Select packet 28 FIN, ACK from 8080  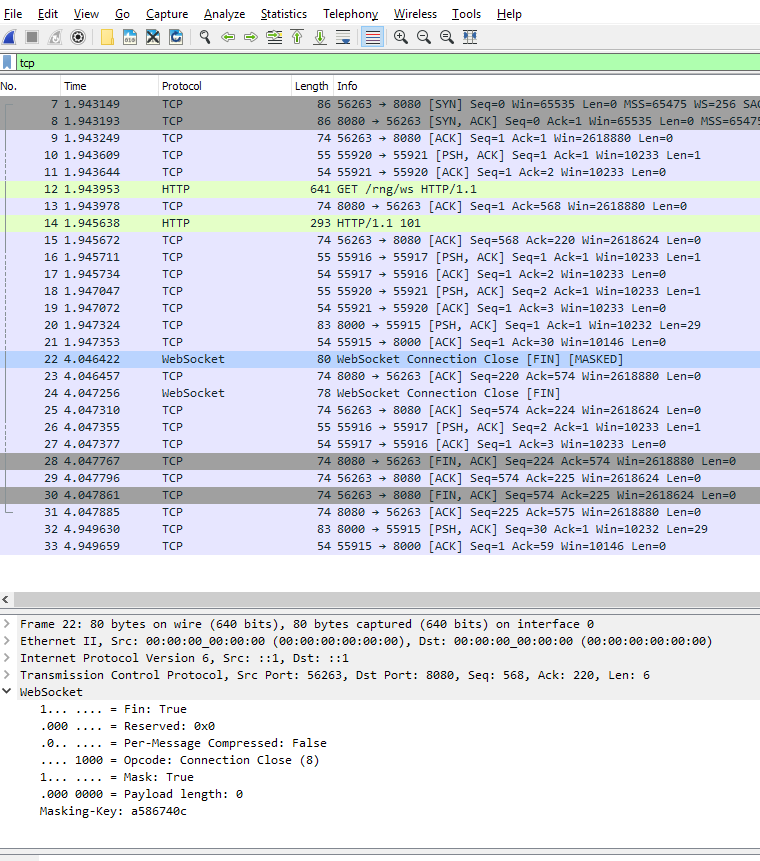[x=380, y=461]
